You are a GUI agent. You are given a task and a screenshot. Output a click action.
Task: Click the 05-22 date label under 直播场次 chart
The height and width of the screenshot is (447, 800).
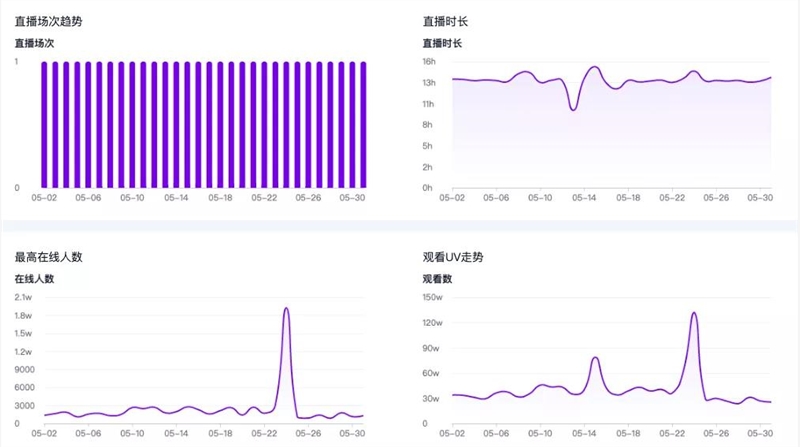point(264,198)
